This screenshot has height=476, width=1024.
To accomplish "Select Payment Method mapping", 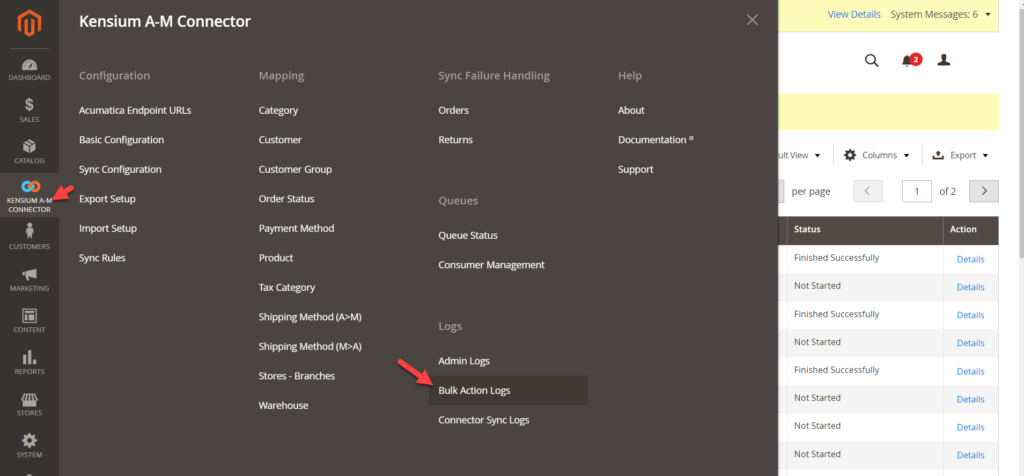I will tap(296, 229).
